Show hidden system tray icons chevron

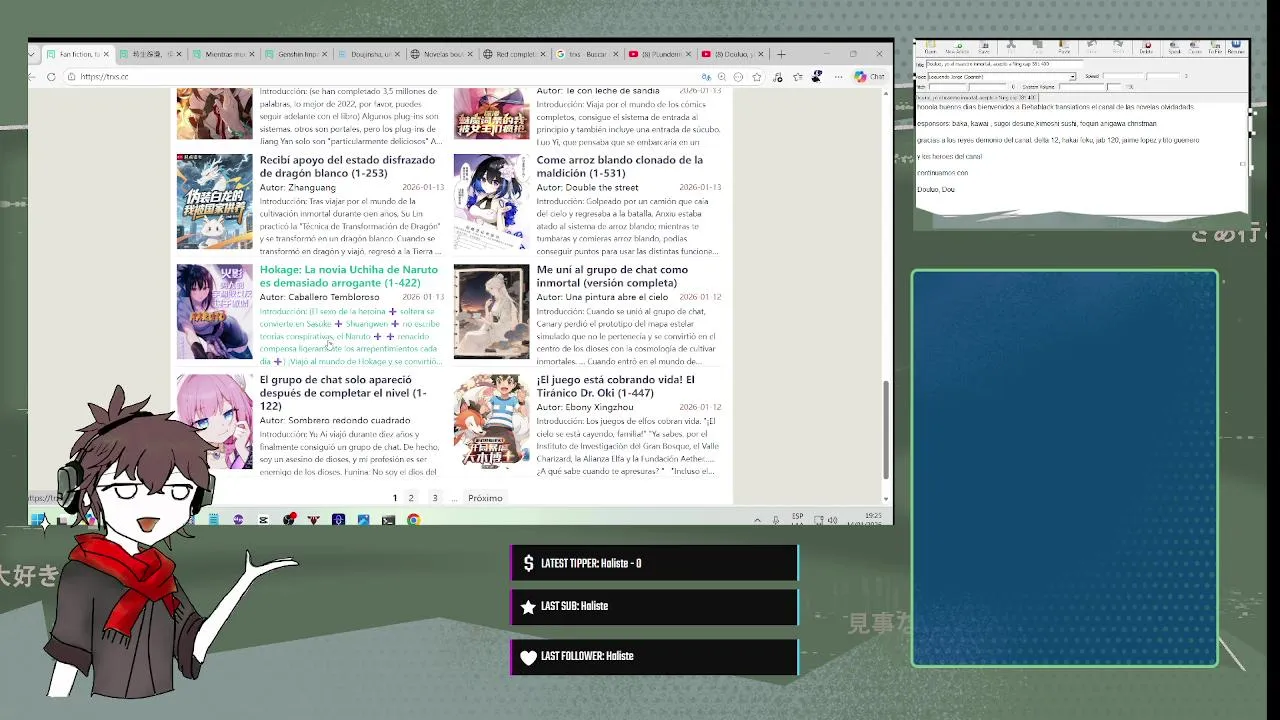[x=757, y=520]
